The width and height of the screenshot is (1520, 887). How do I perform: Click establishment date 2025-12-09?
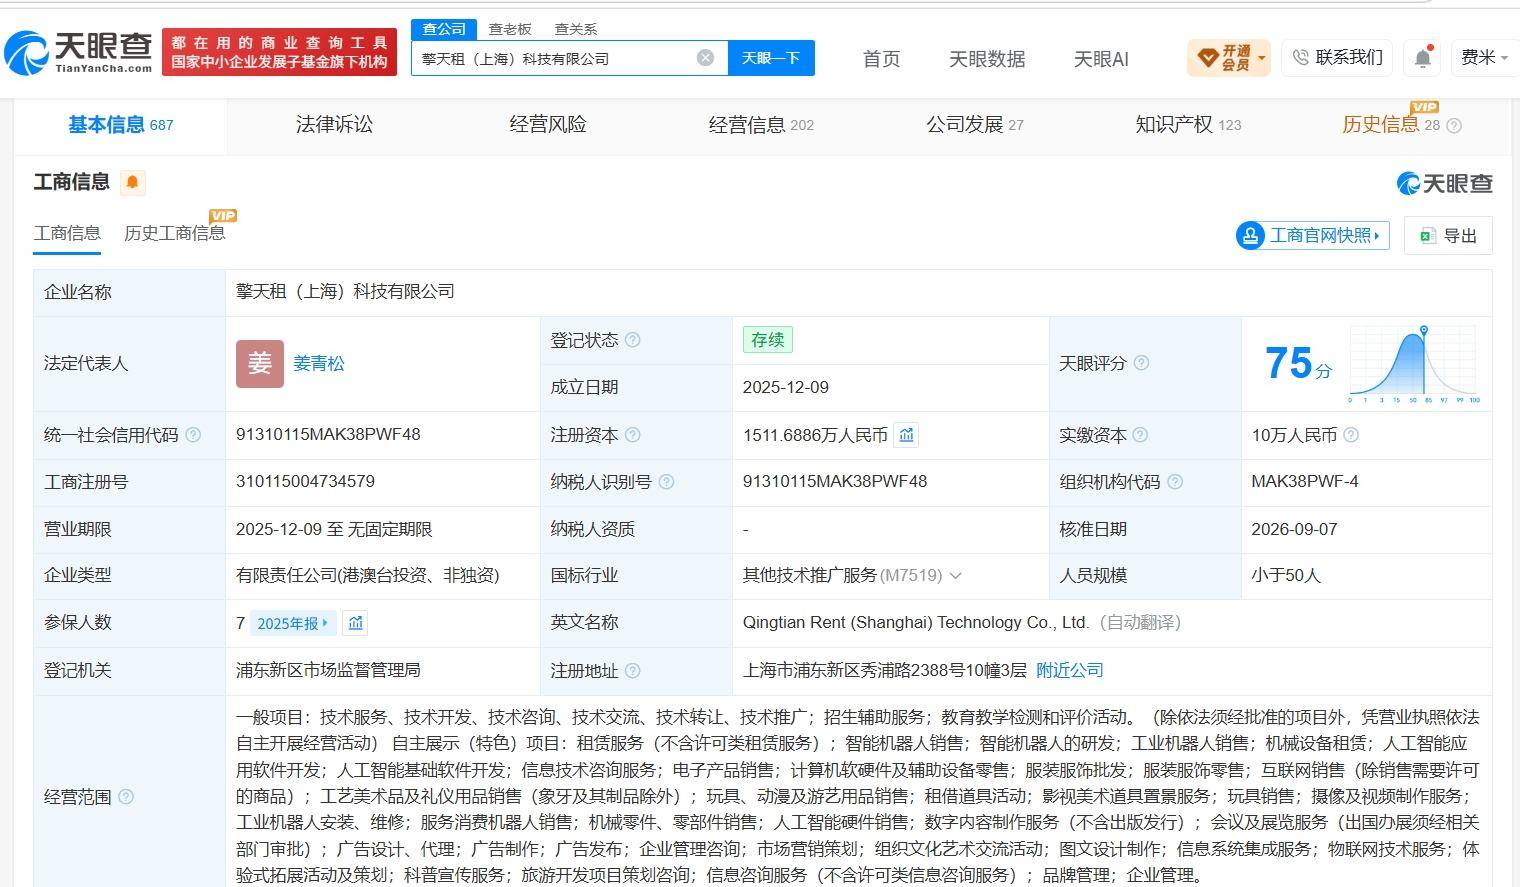tap(786, 388)
